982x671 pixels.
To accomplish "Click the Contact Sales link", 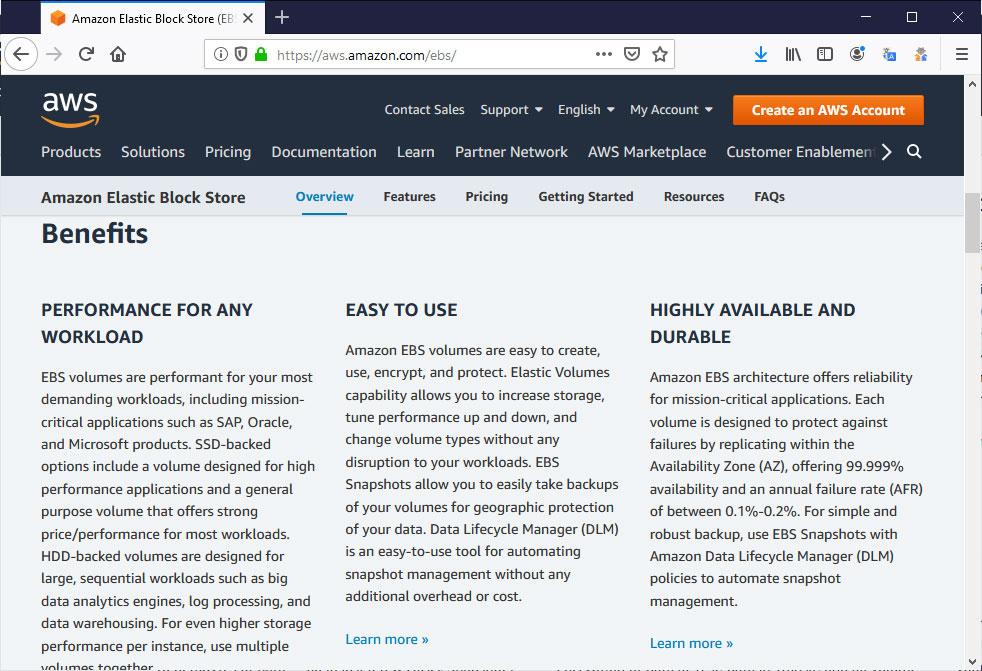I will pos(425,110).
